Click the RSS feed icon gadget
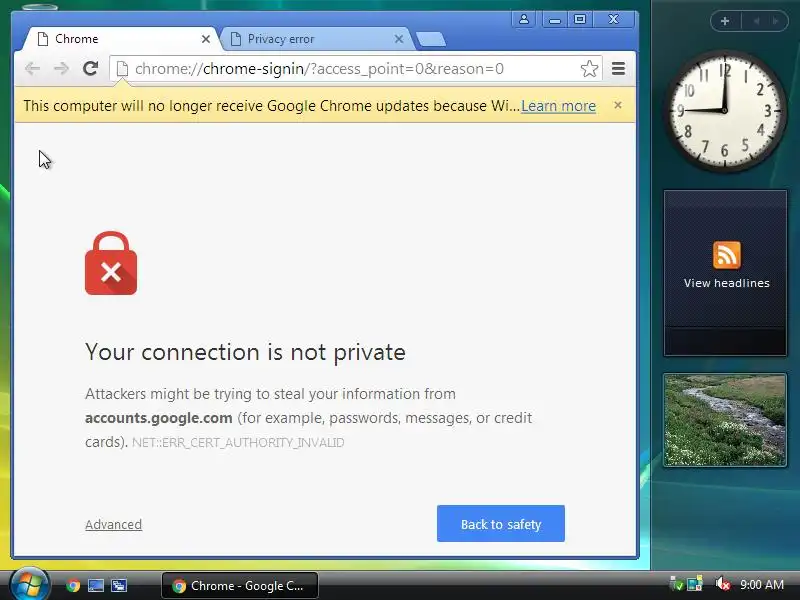The image size is (800, 600). coord(727,255)
